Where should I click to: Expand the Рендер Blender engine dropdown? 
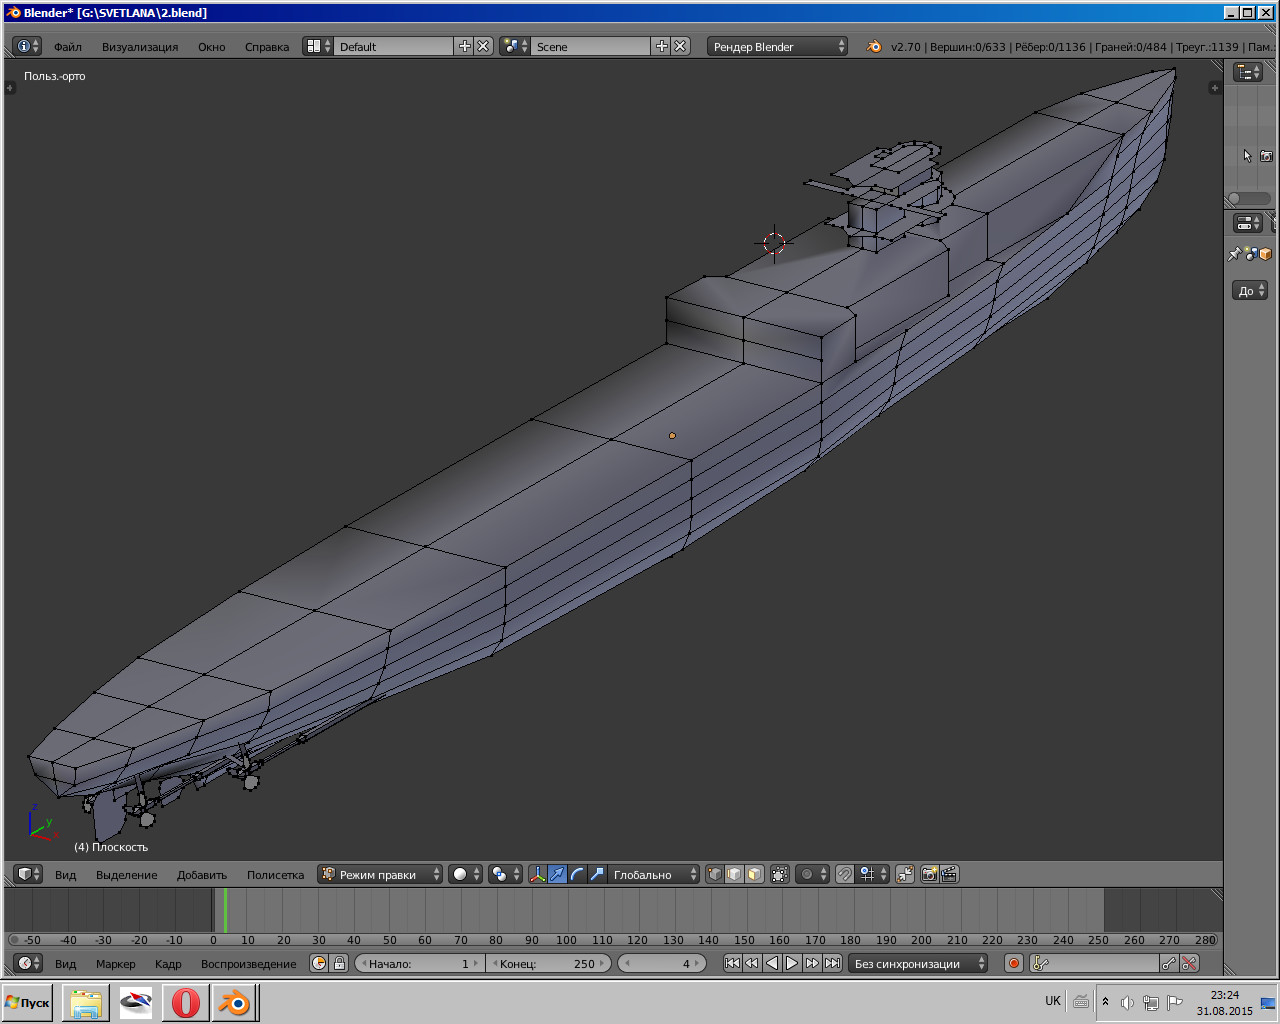(778, 46)
